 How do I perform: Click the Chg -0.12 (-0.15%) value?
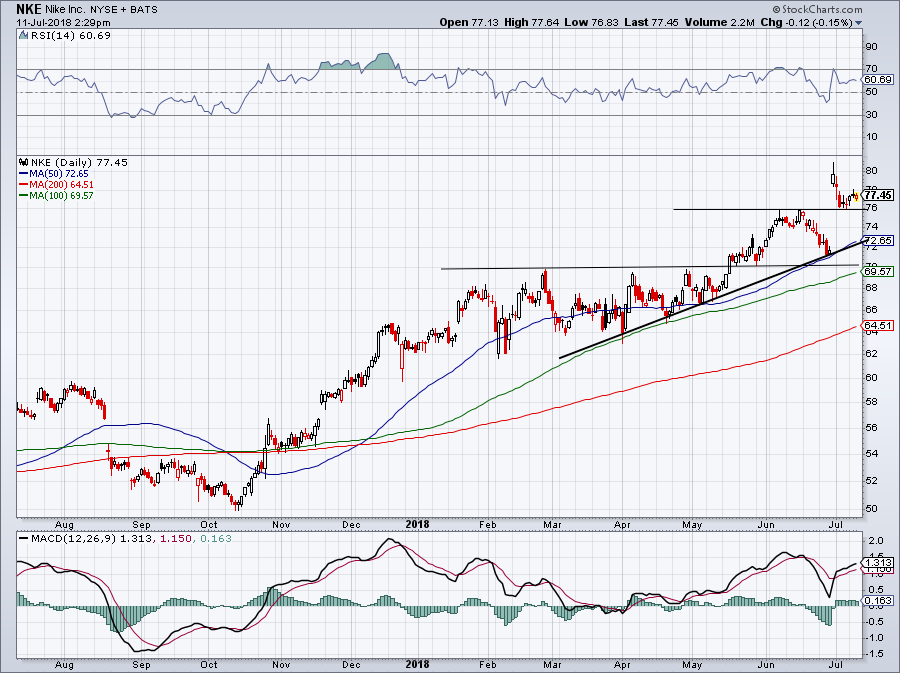coord(806,22)
